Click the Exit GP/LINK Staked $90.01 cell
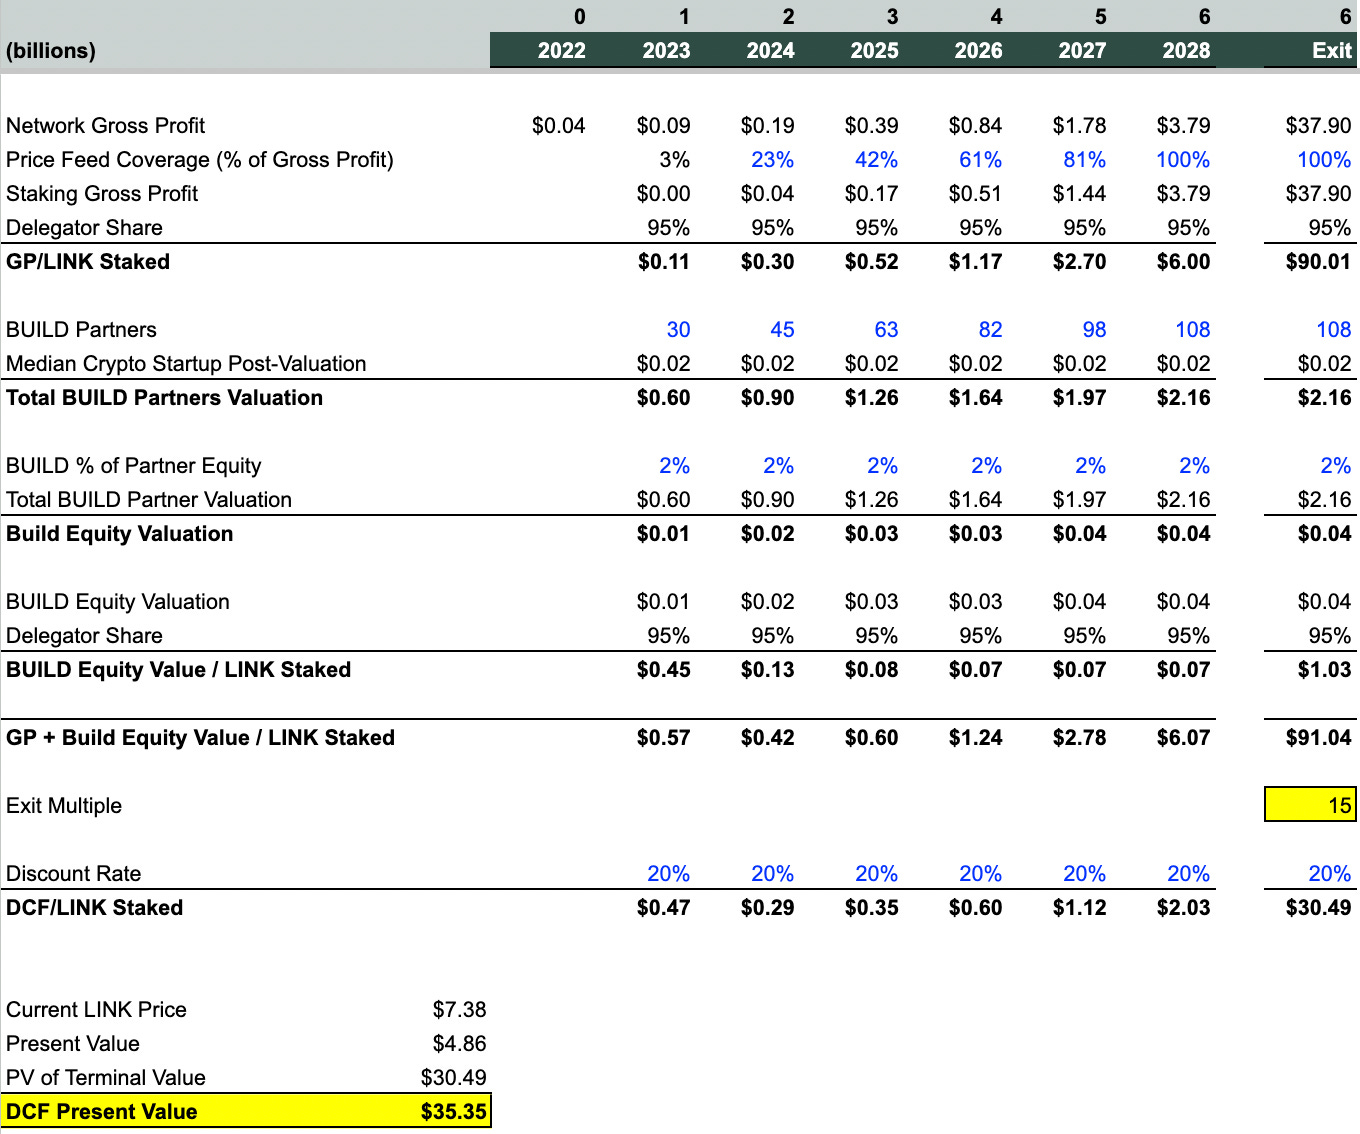 pos(1318,261)
